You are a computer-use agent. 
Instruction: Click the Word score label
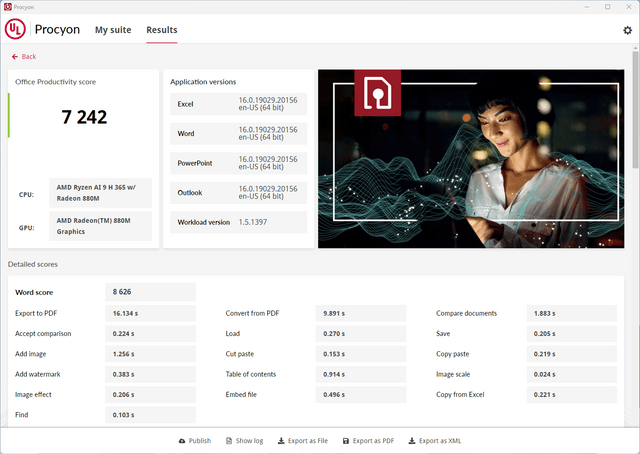tap(34, 292)
